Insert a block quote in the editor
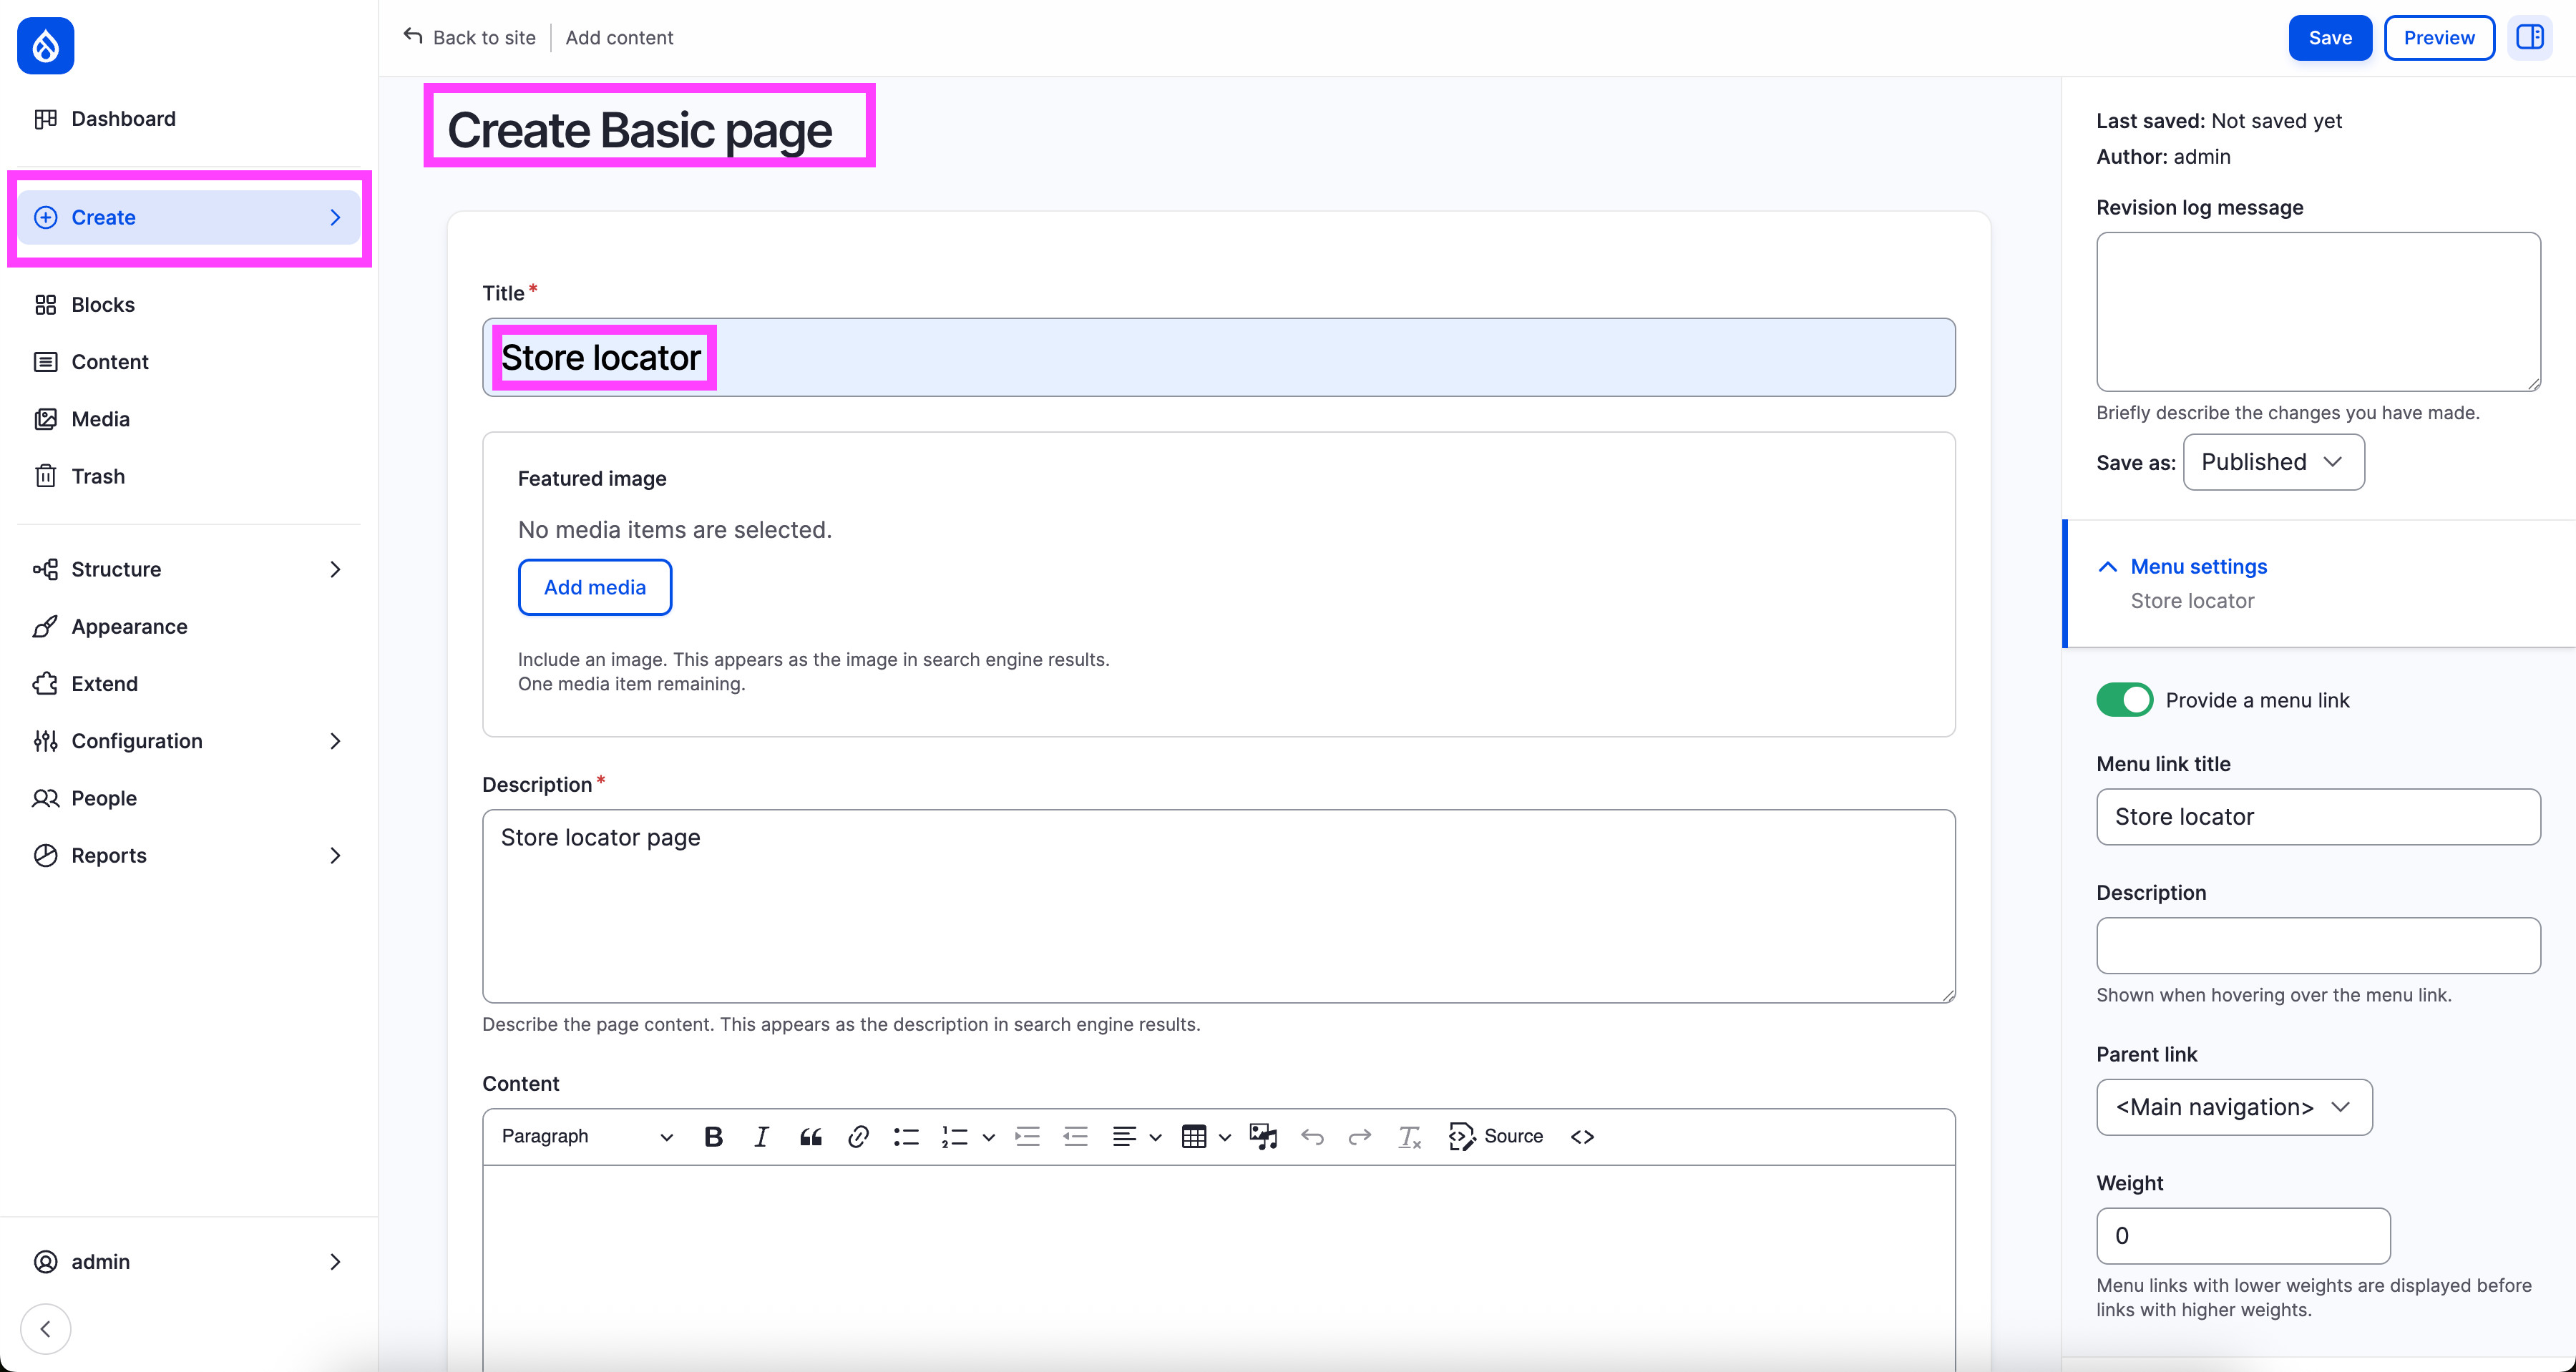This screenshot has height=1372, width=2576. (810, 1136)
